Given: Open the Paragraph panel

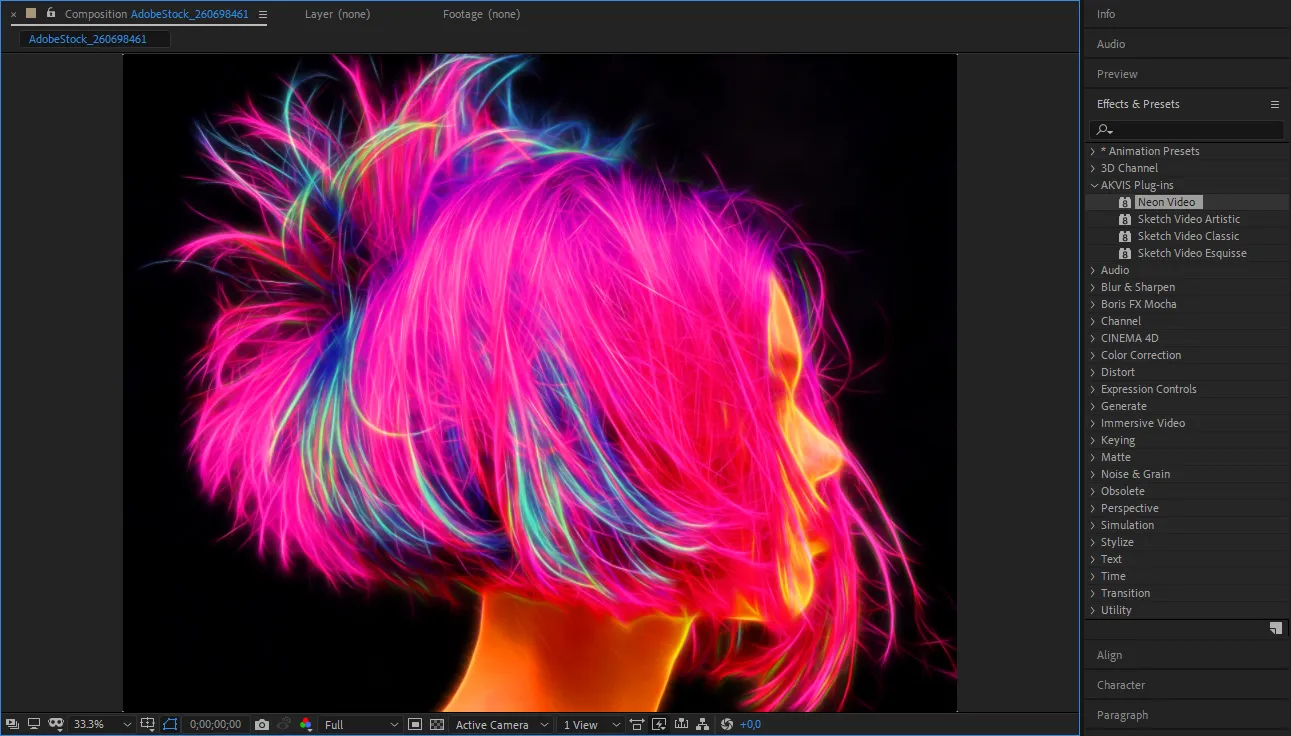Looking at the screenshot, I should point(1122,715).
